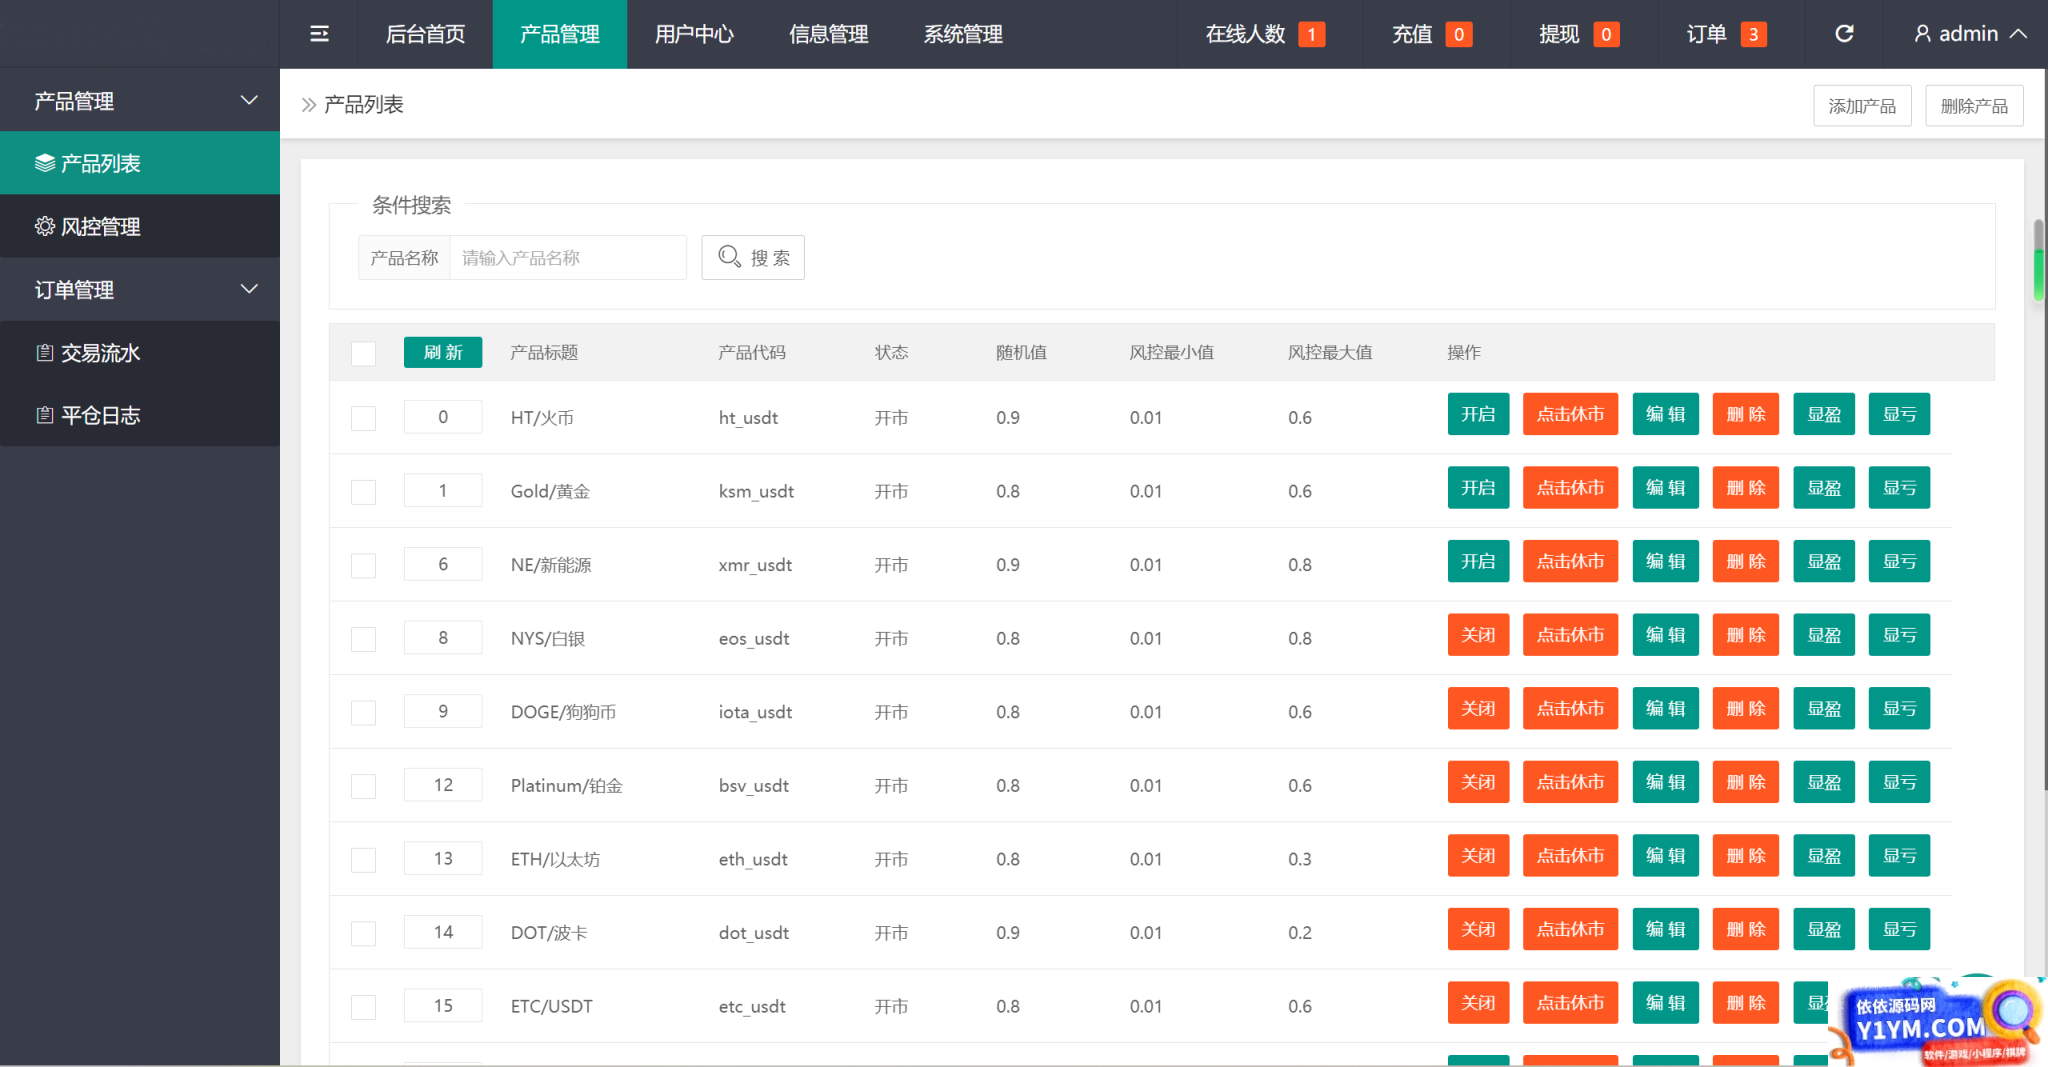2048x1067 pixels.
Task: Open 平仓日志 in sidebar
Action: pyautogui.click(x=140, y=415)
